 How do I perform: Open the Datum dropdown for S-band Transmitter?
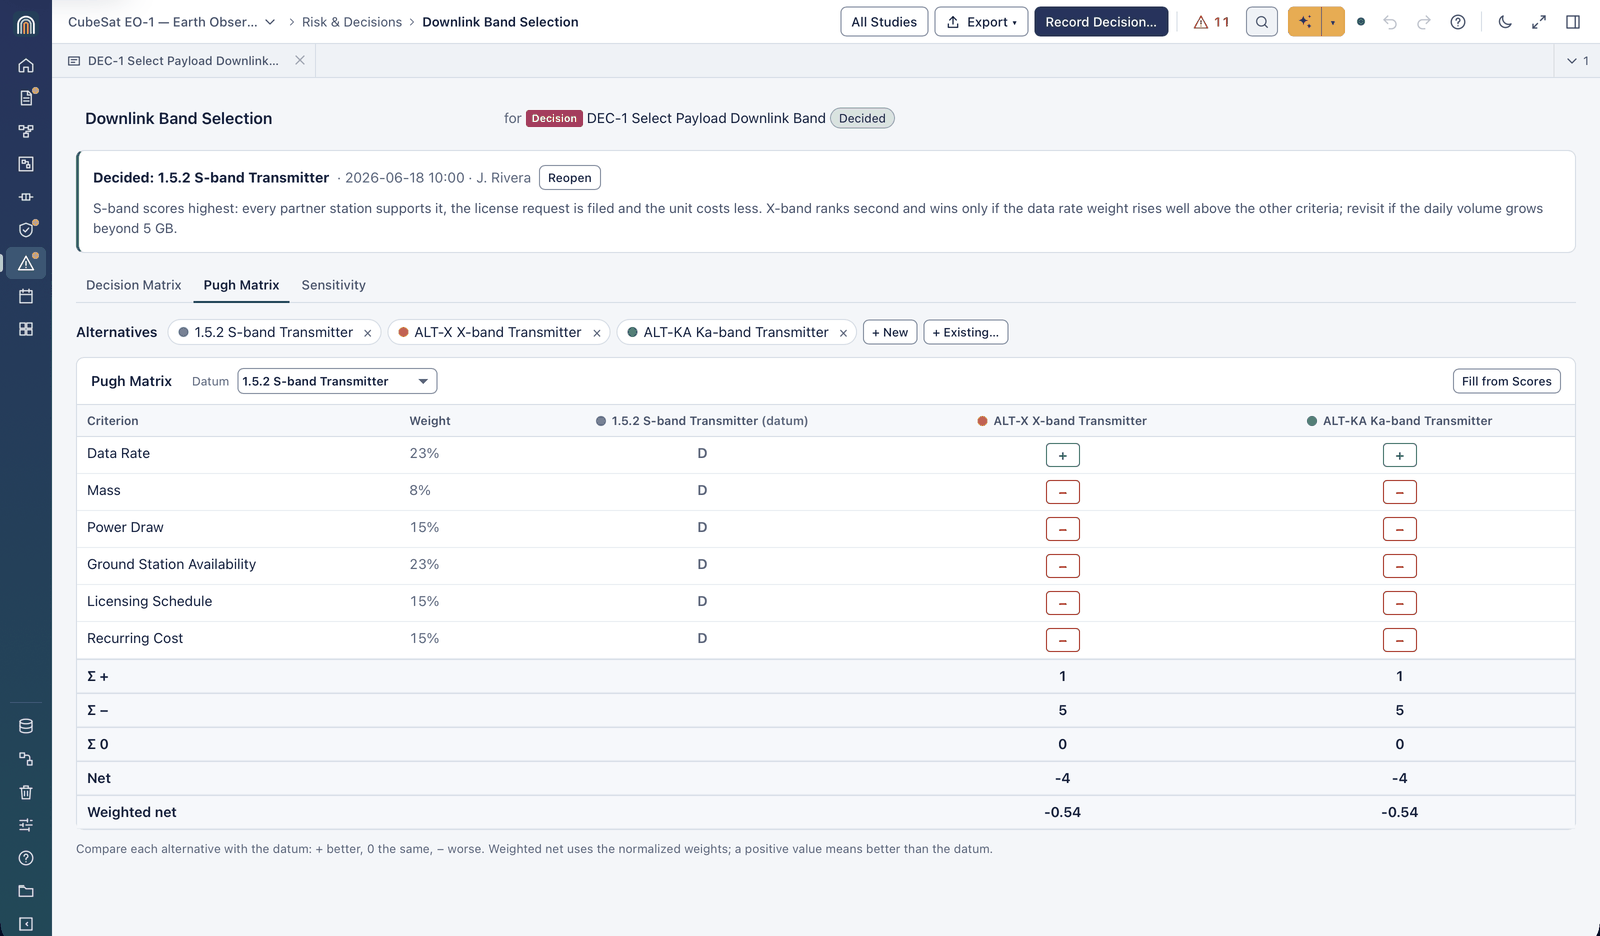click(x=337, y=381)
